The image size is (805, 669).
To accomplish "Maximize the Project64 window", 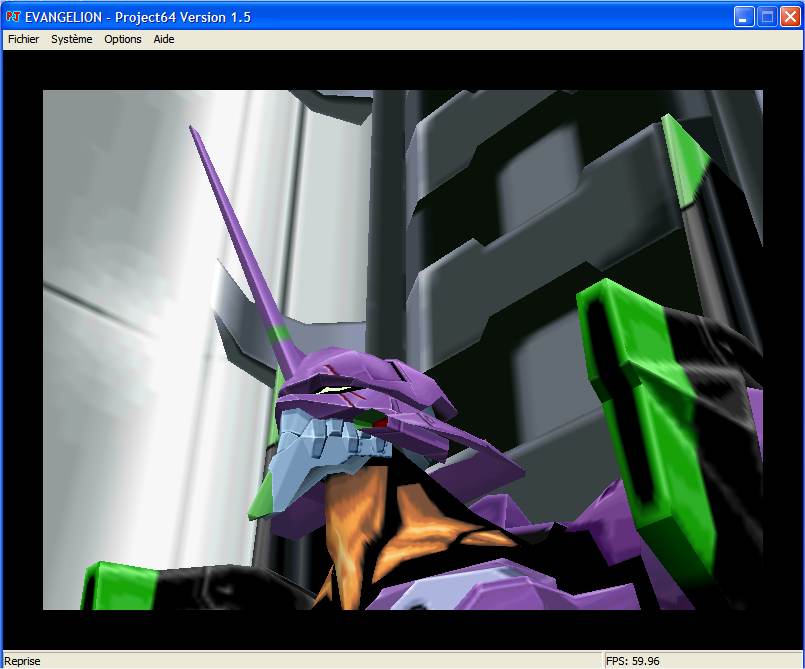I will coord(767,17).
